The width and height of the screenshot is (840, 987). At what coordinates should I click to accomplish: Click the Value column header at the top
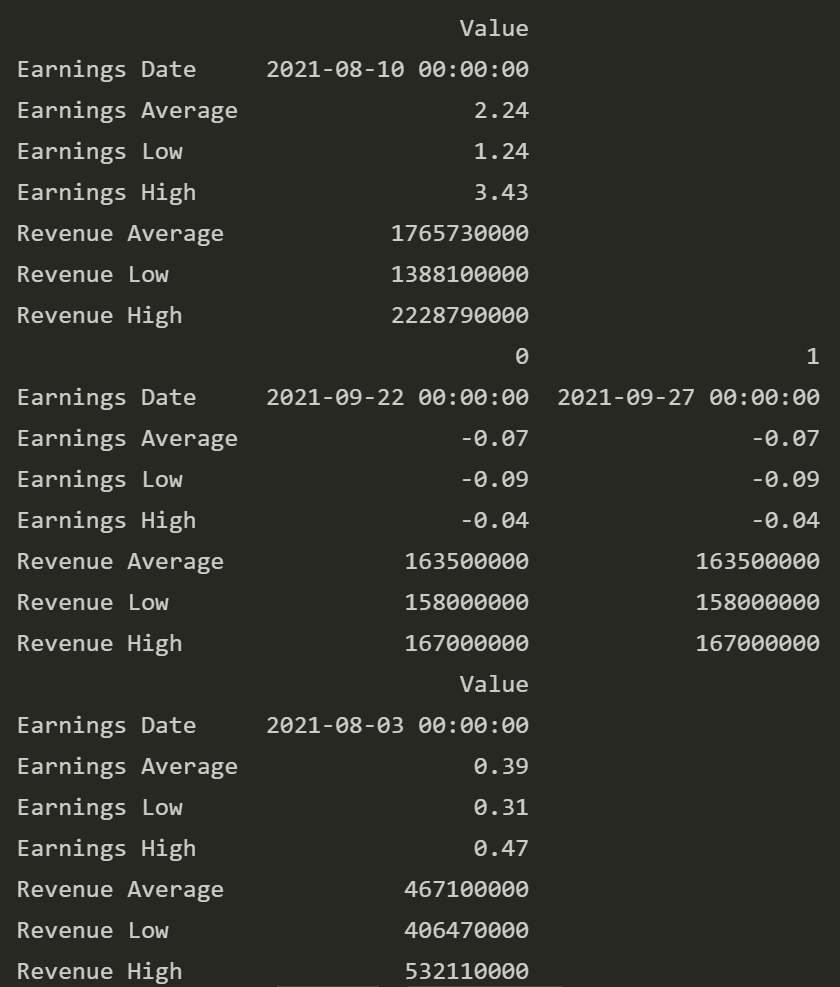click(x=494, y=28)
